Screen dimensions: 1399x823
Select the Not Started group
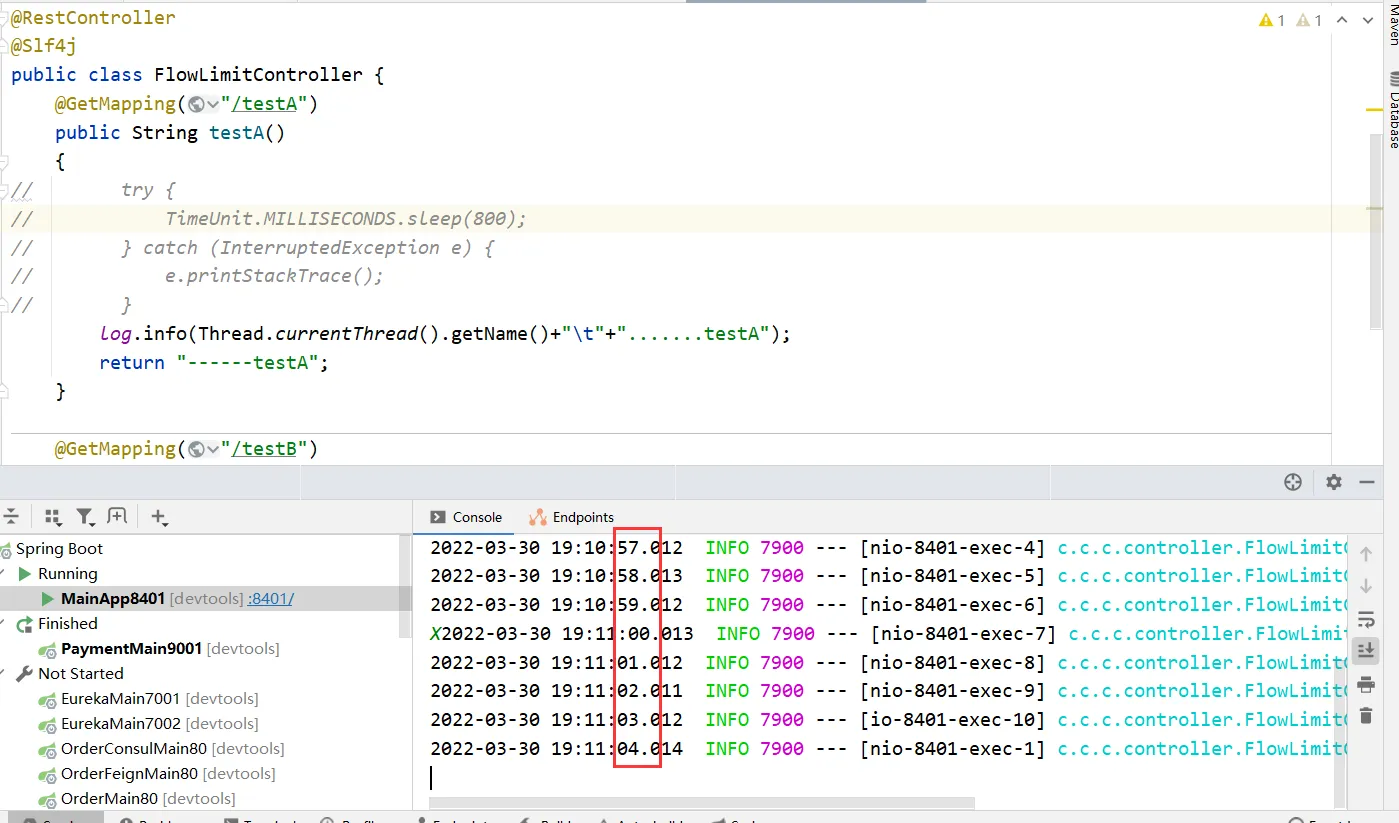[x=80, y=674]
